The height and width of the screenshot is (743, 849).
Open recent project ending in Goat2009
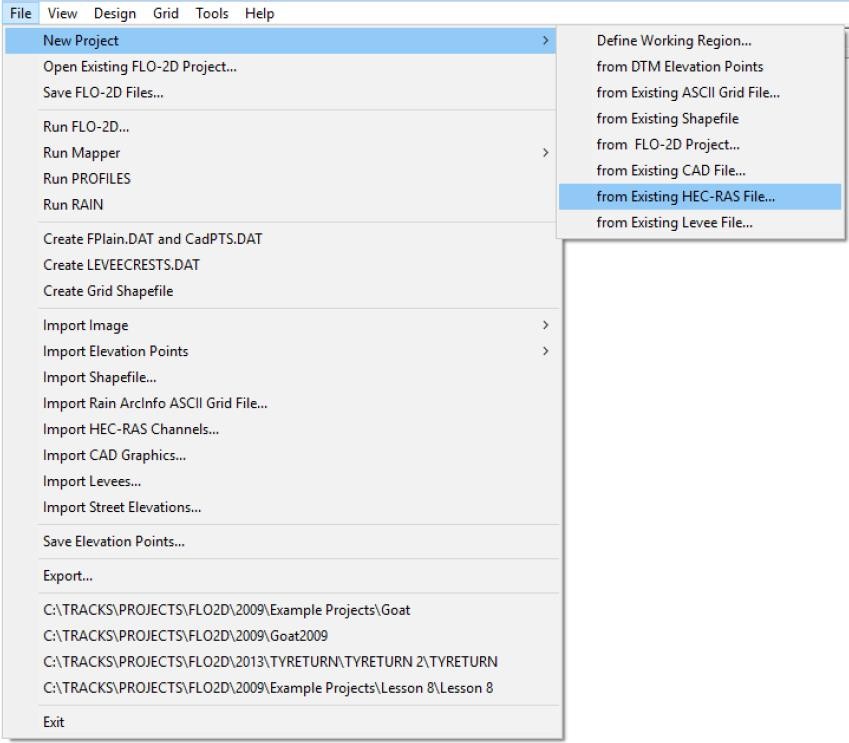(185, 636)
